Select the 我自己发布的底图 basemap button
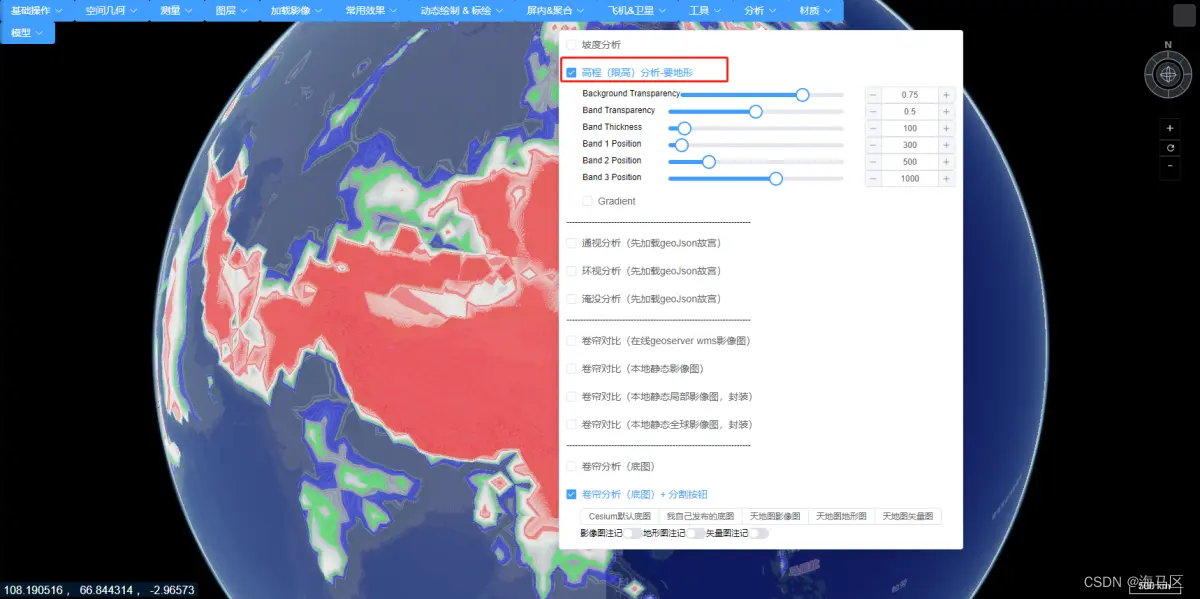 pyautogui.click(x=700, y=517)
